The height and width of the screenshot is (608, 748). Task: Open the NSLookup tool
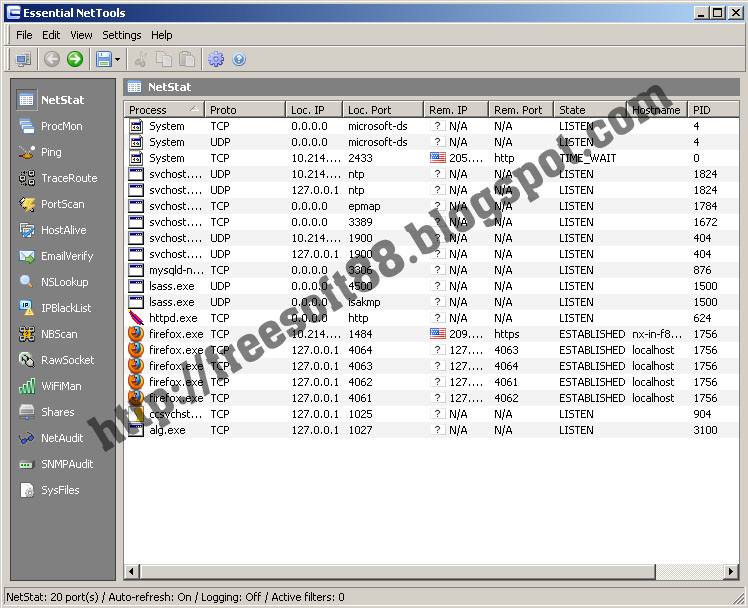(x=53, y=282)
